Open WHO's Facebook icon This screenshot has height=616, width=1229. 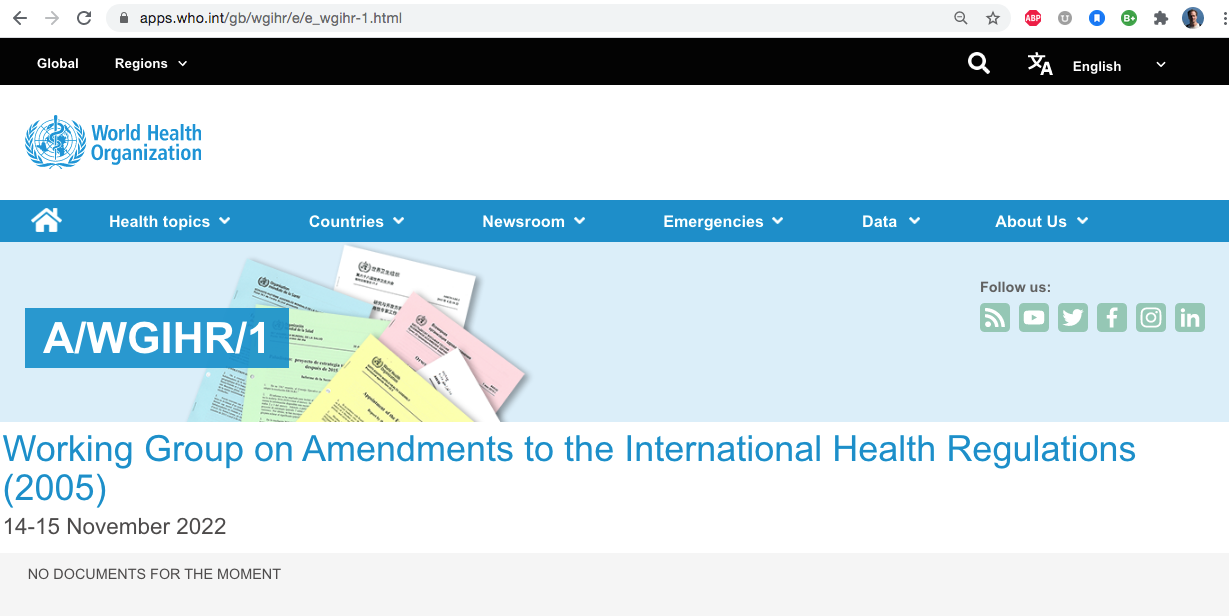[1112, 318]
